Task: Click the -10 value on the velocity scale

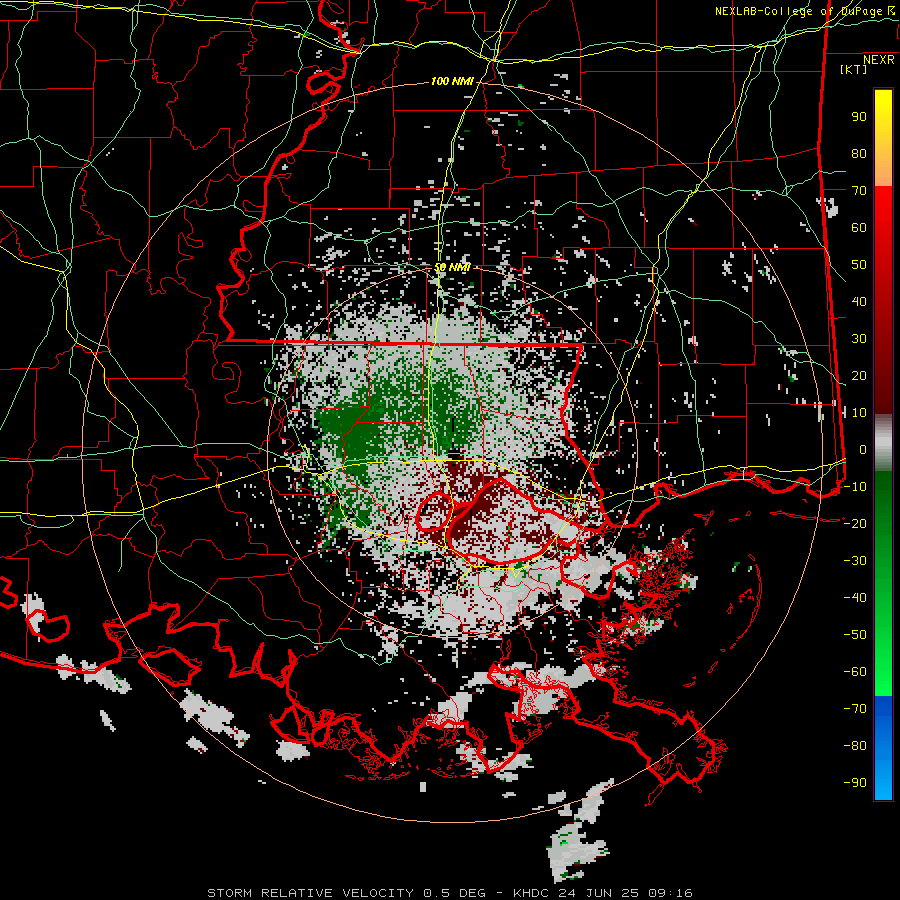Action: click(x=855, y=487)
